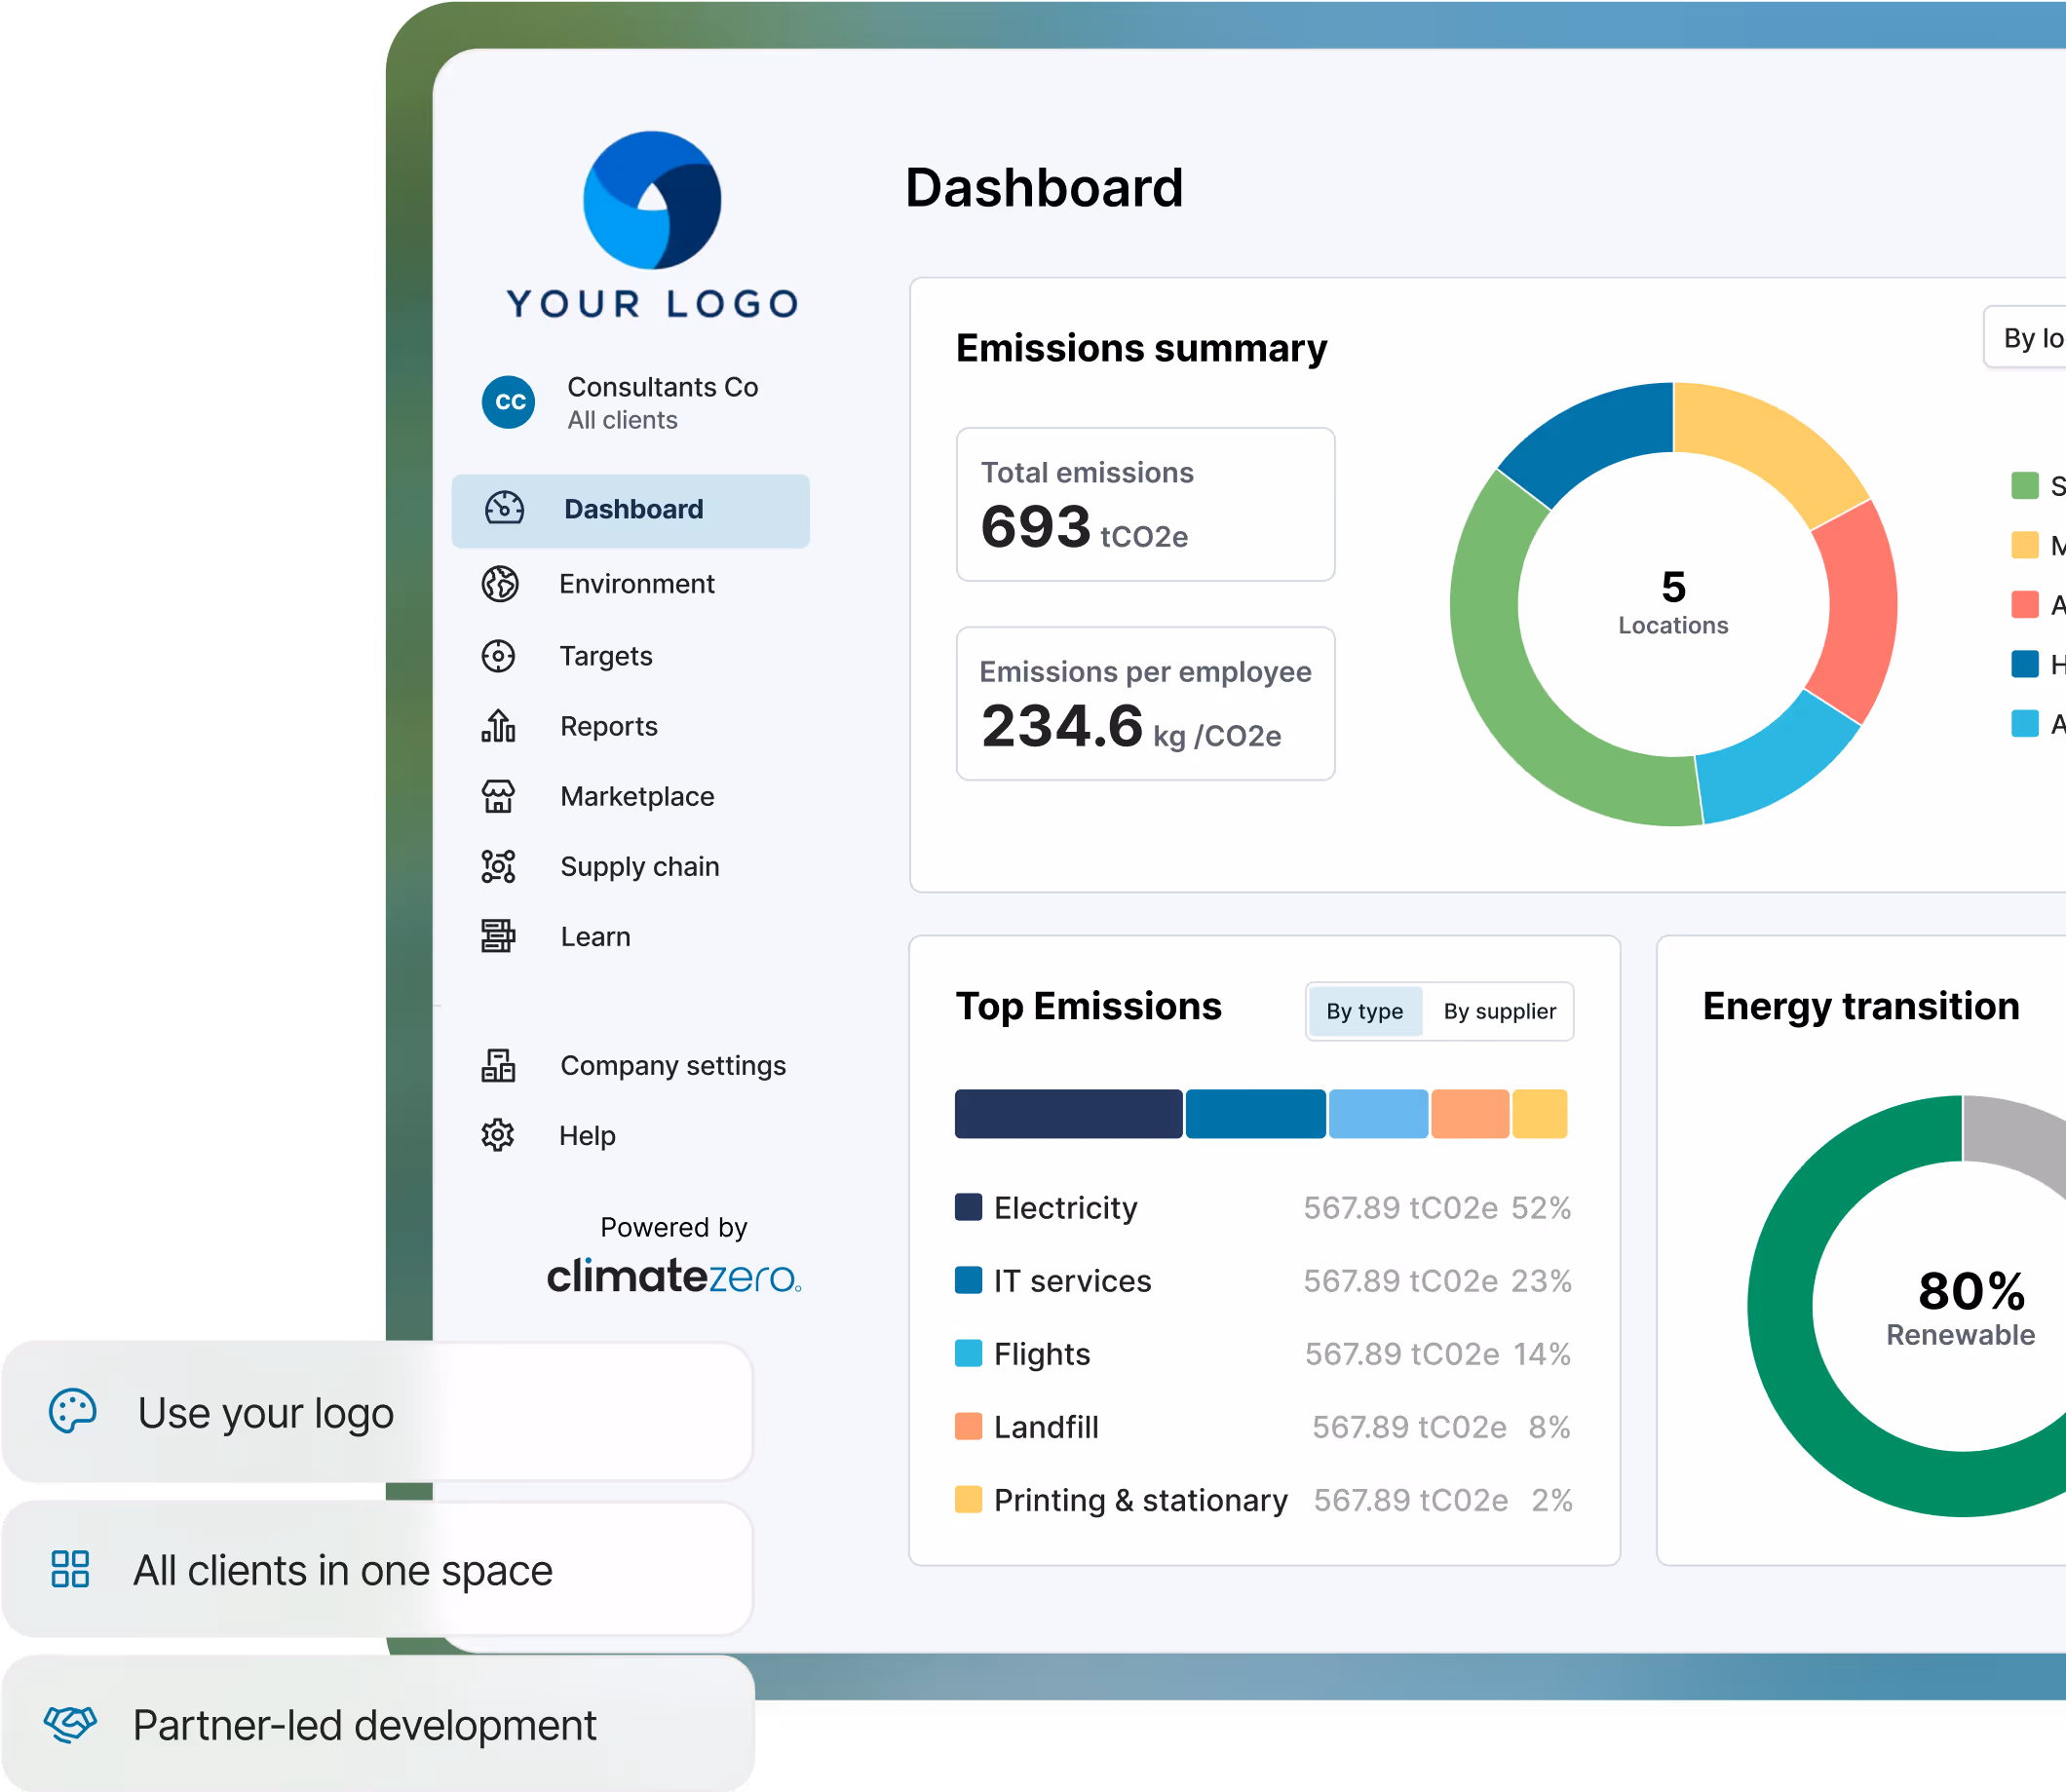Go to the Environment menu item
The image size is (2066, 1792).
pos(637,584)
